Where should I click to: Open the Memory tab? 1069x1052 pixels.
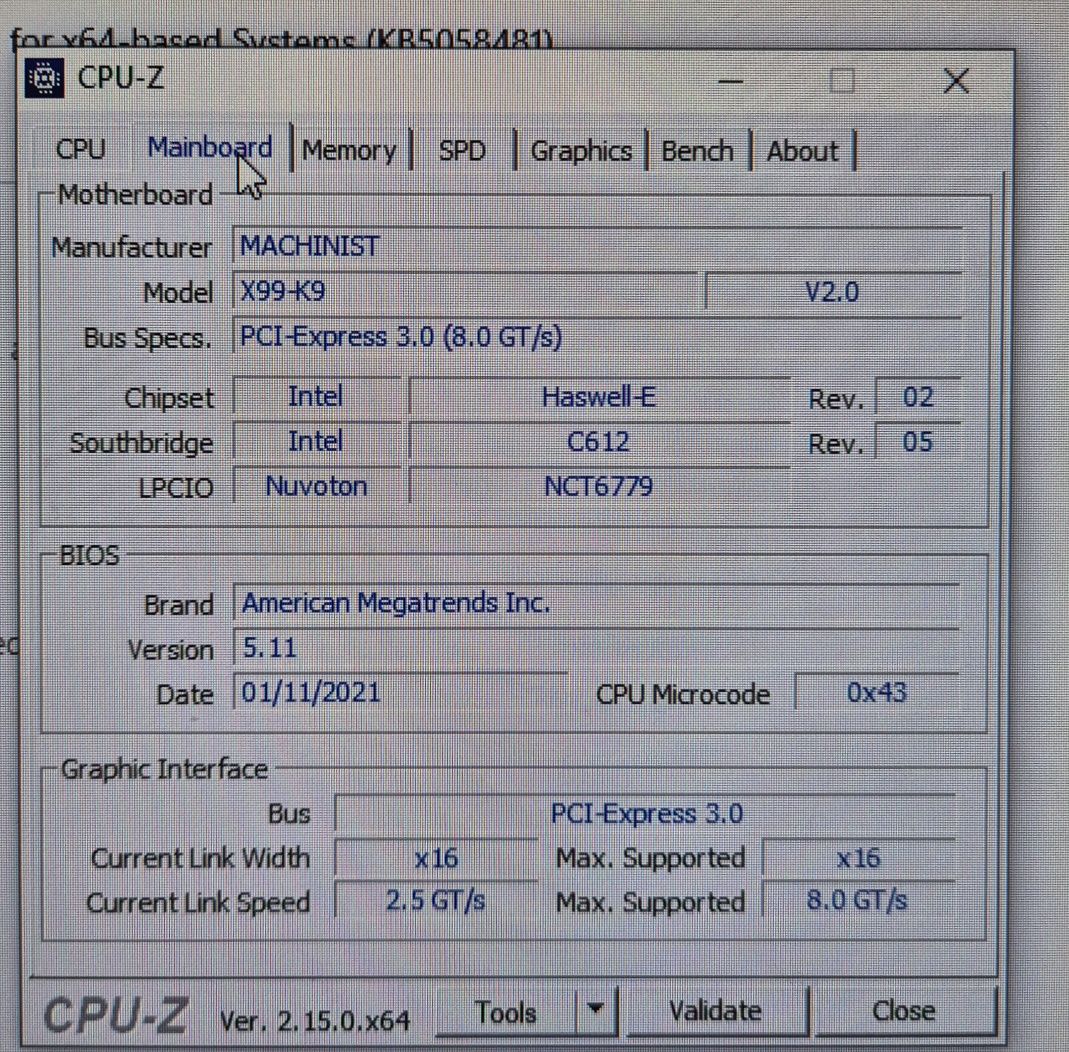coord(349,151)
